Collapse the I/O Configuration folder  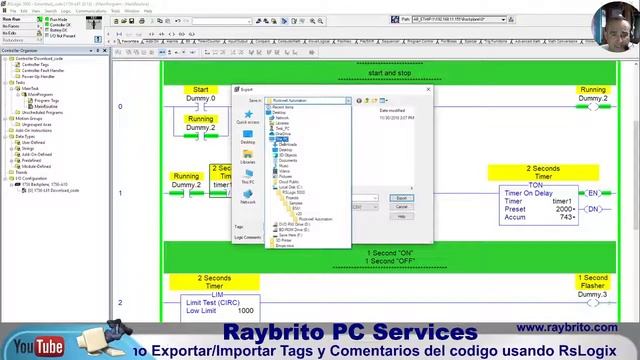click(x=6, y=178)
